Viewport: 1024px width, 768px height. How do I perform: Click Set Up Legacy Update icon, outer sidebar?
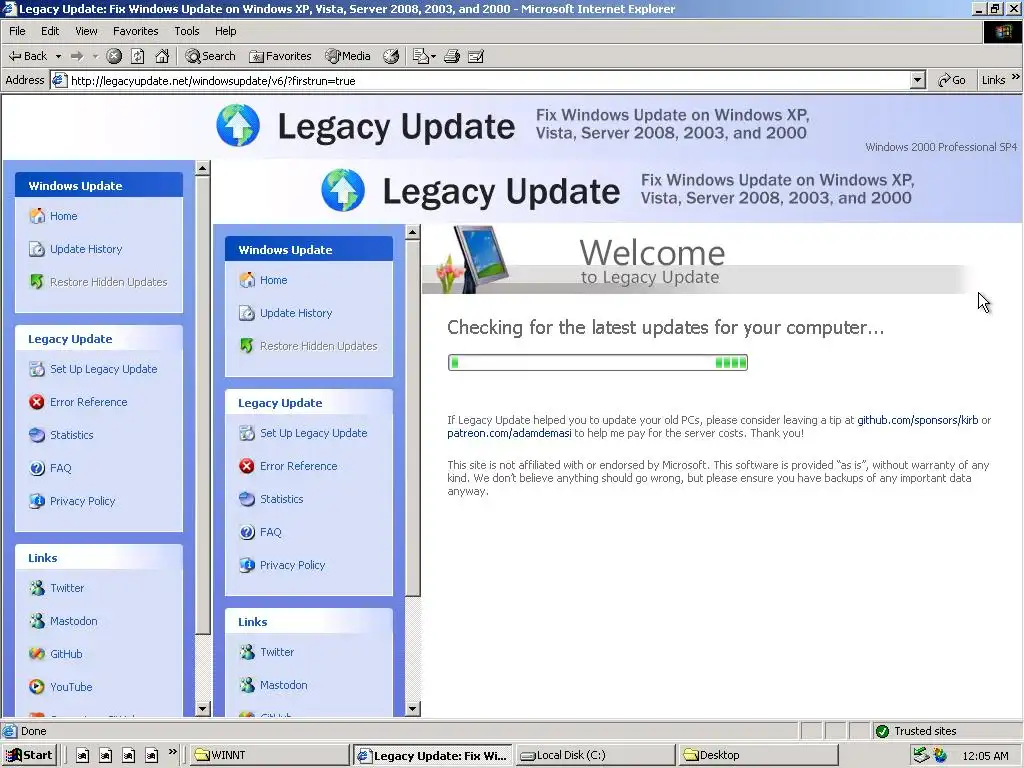click(37, 369)
